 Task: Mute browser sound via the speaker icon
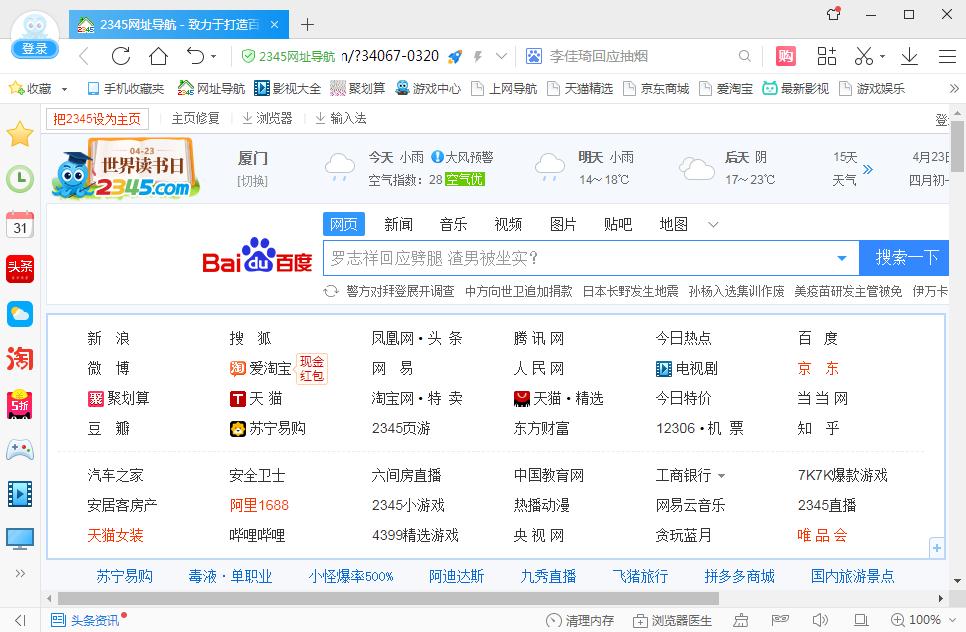point(819,620)
